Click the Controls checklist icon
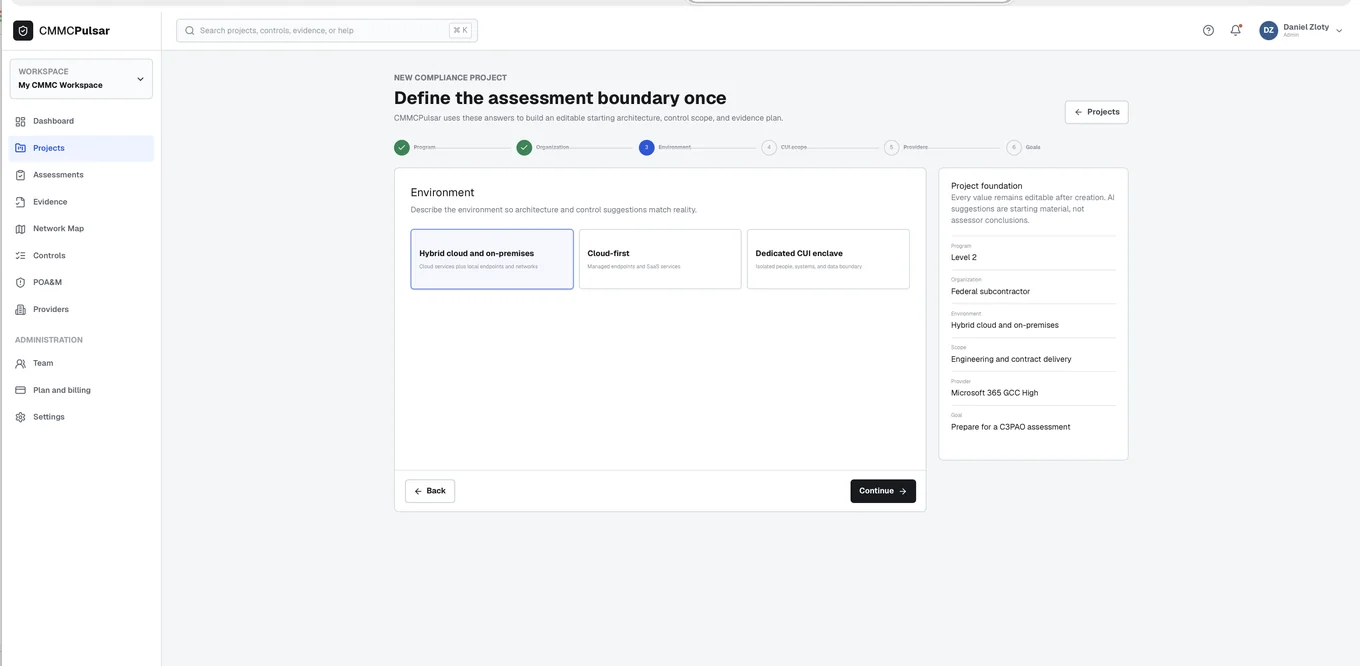 [x=20, y=256]
